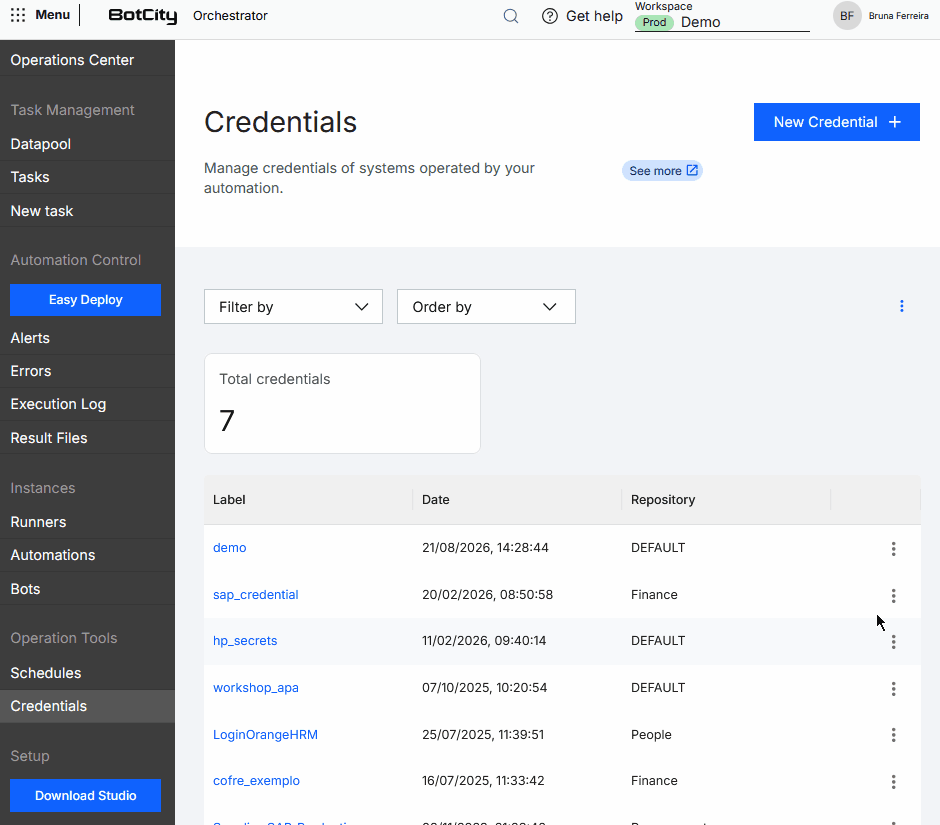
Task: Click the external link icon in See more
Action: pos(692,170)
